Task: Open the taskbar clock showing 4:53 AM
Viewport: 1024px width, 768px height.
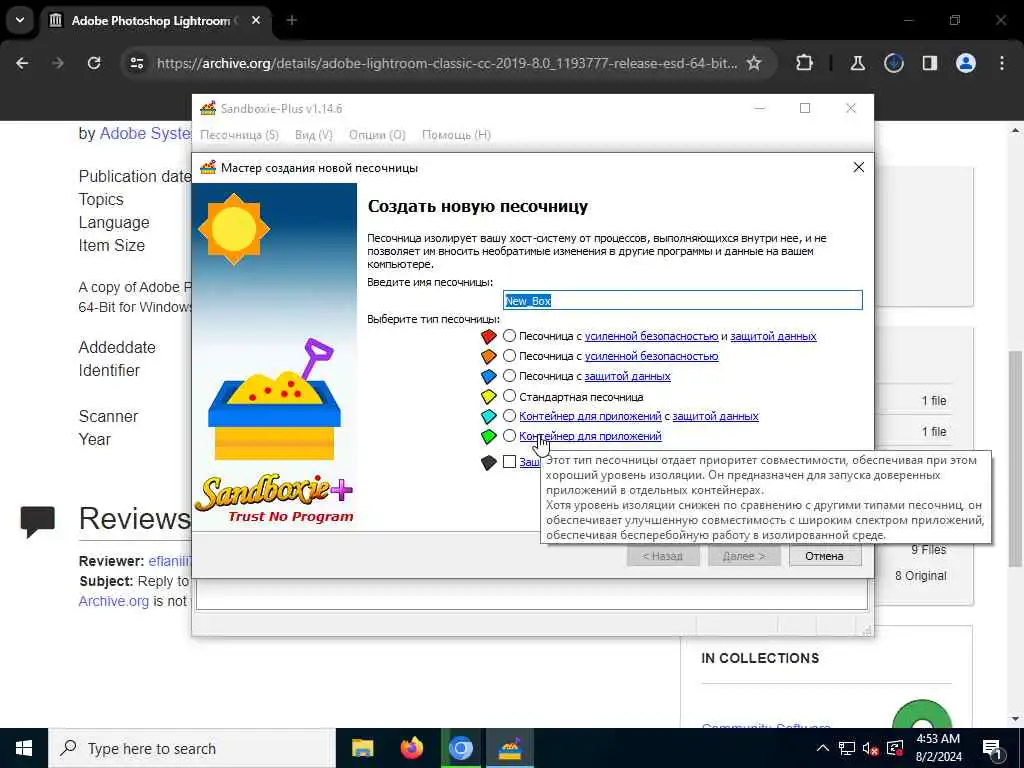Action: pyautogui.click(x=938, y=748)
